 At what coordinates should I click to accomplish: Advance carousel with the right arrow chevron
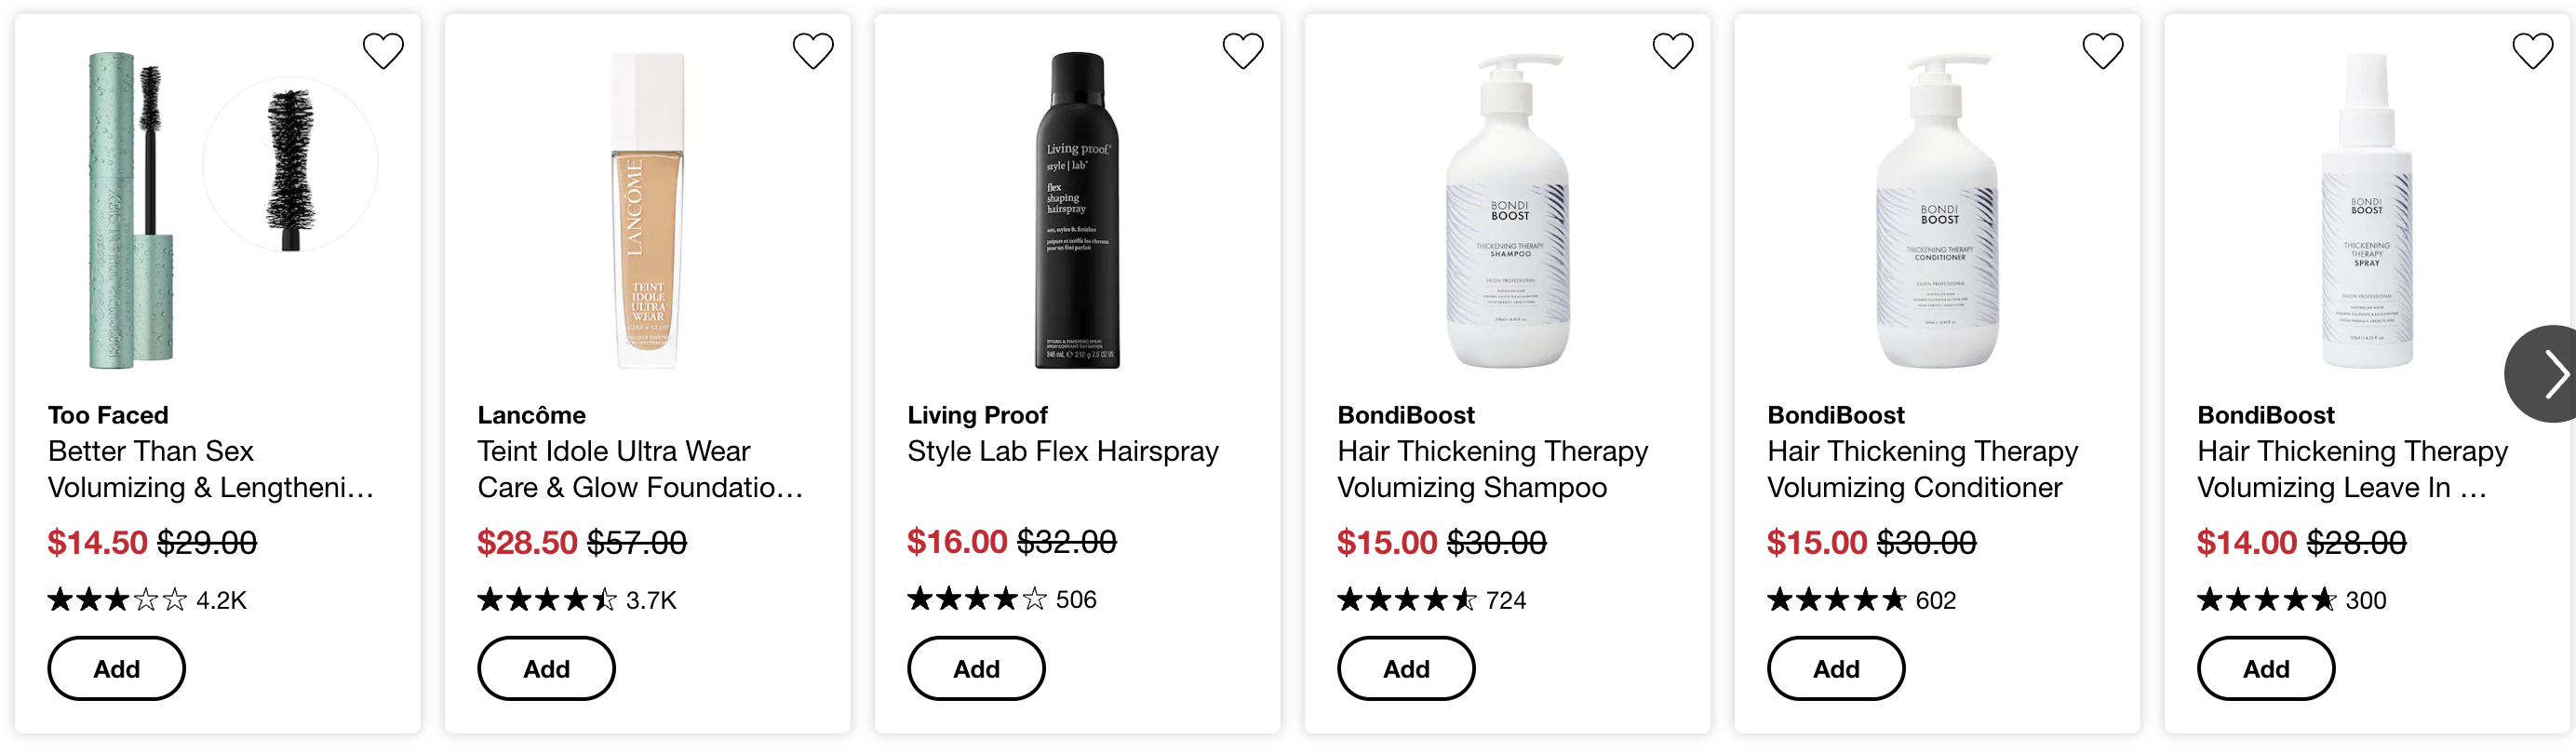(x=2546, y=374)
